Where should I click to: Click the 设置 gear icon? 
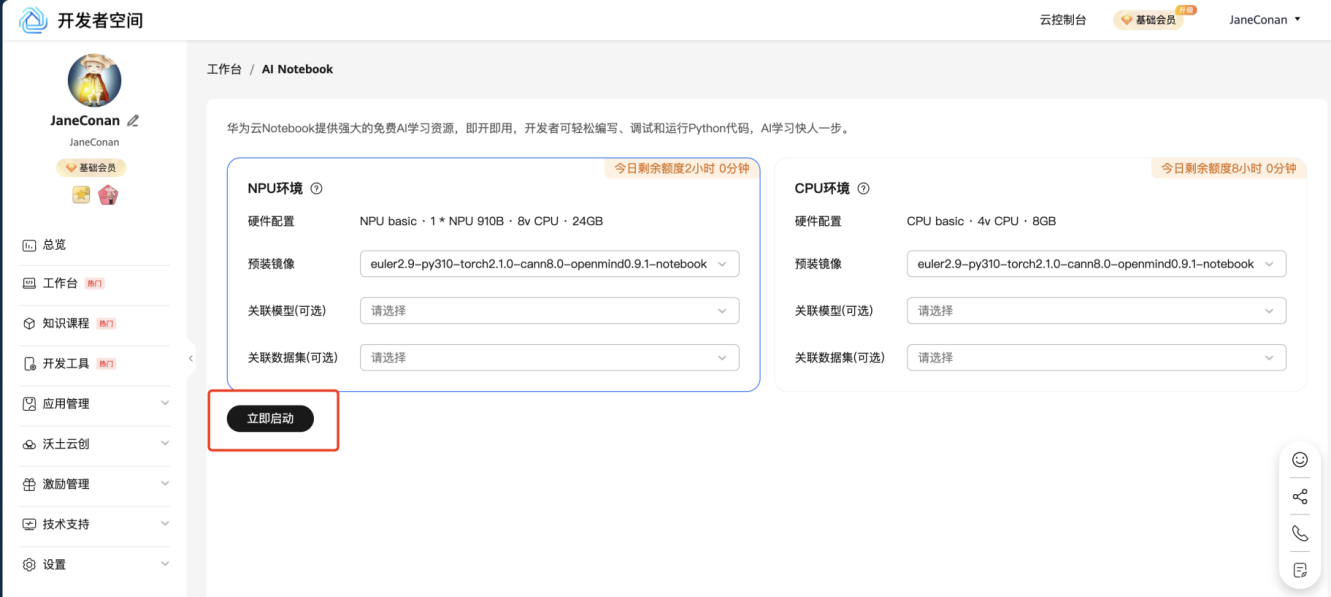[x=29, y=564]
